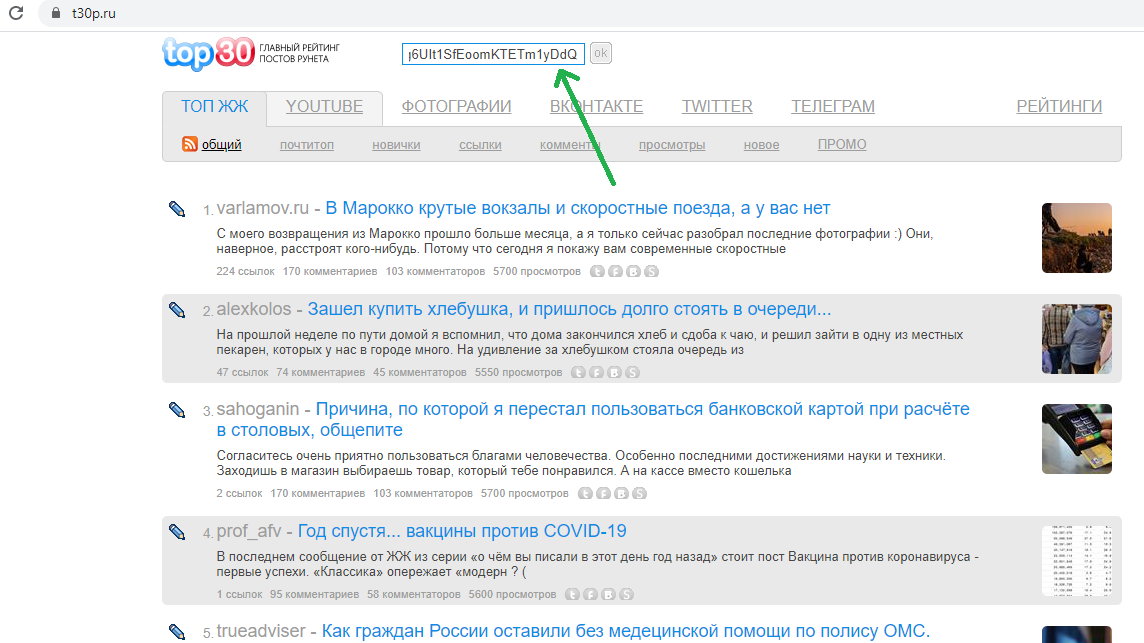Viewport: 1144px width, 643px height.
Task: Click the S share icon for varlamov.ru post
Action: pos(652,272)
